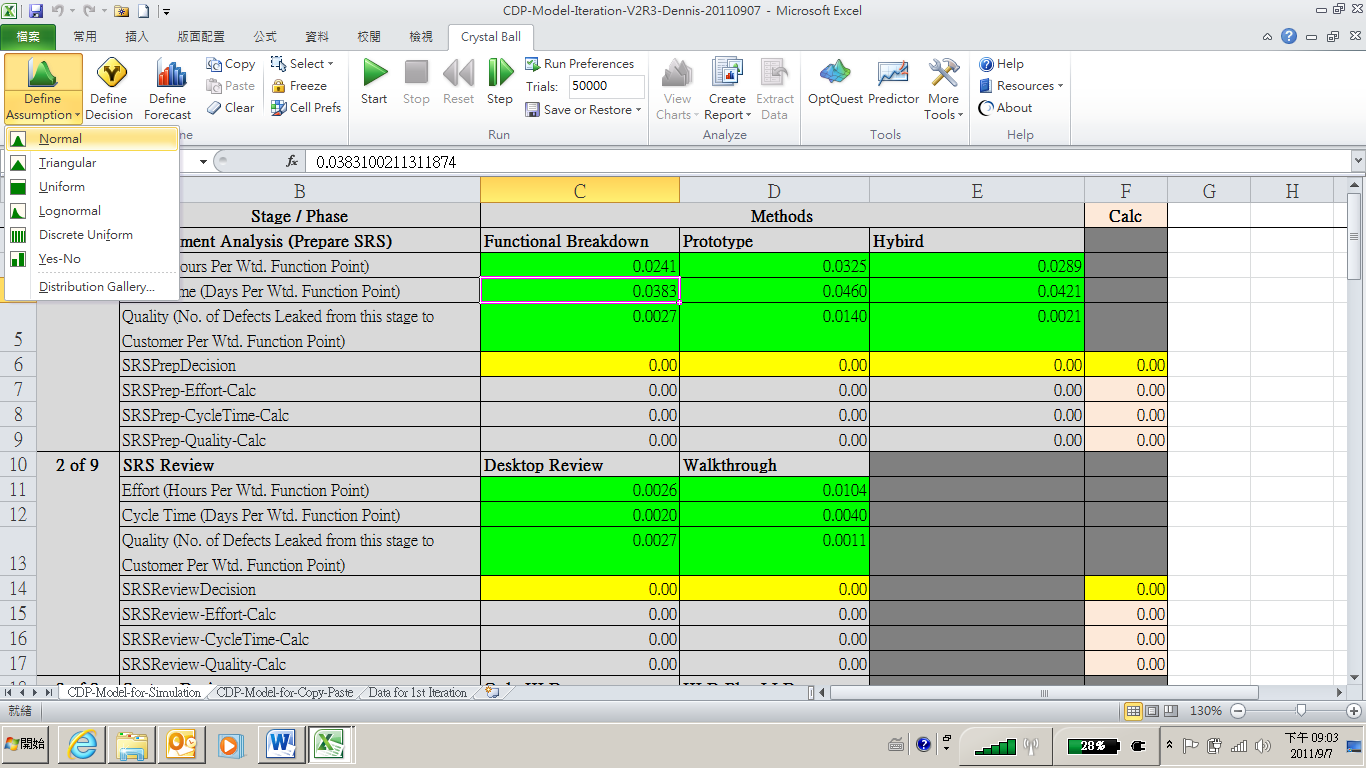Open Crystal Ball Help
Image resolution: width=1366 pixels, height=768 pixels.
tap(1001, 64)
